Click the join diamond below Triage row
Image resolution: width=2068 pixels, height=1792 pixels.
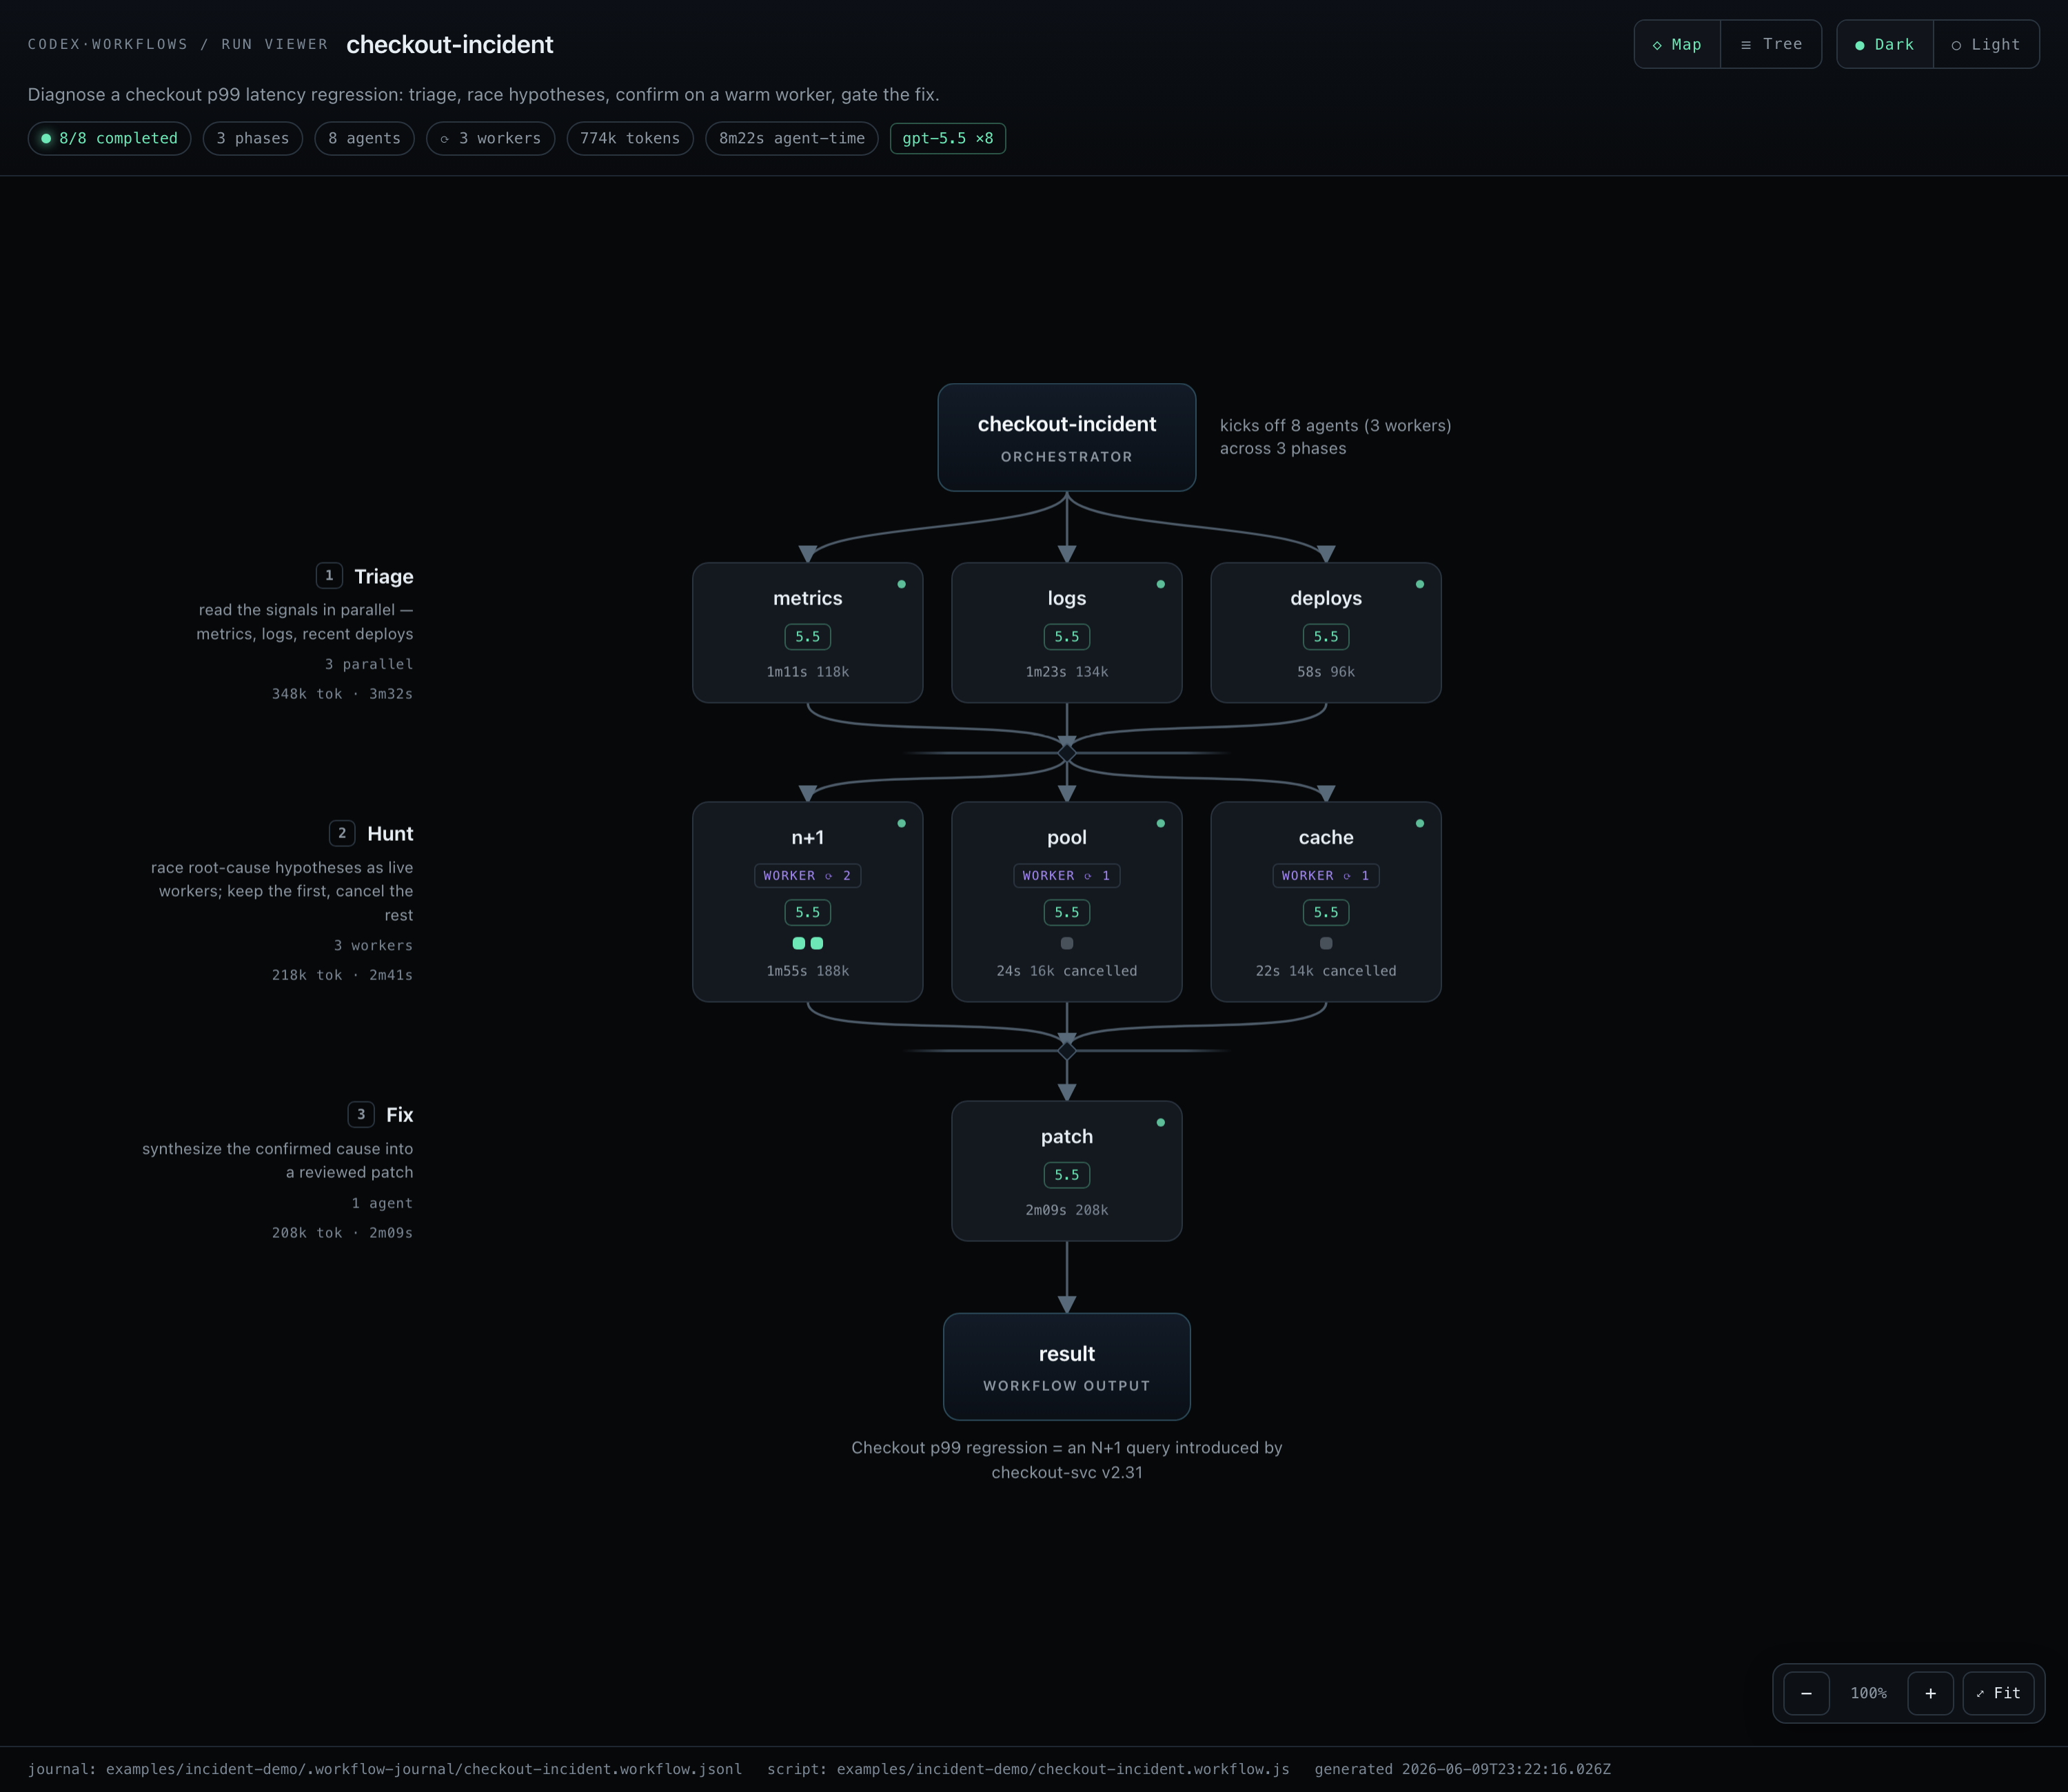tap(1067, 752)
